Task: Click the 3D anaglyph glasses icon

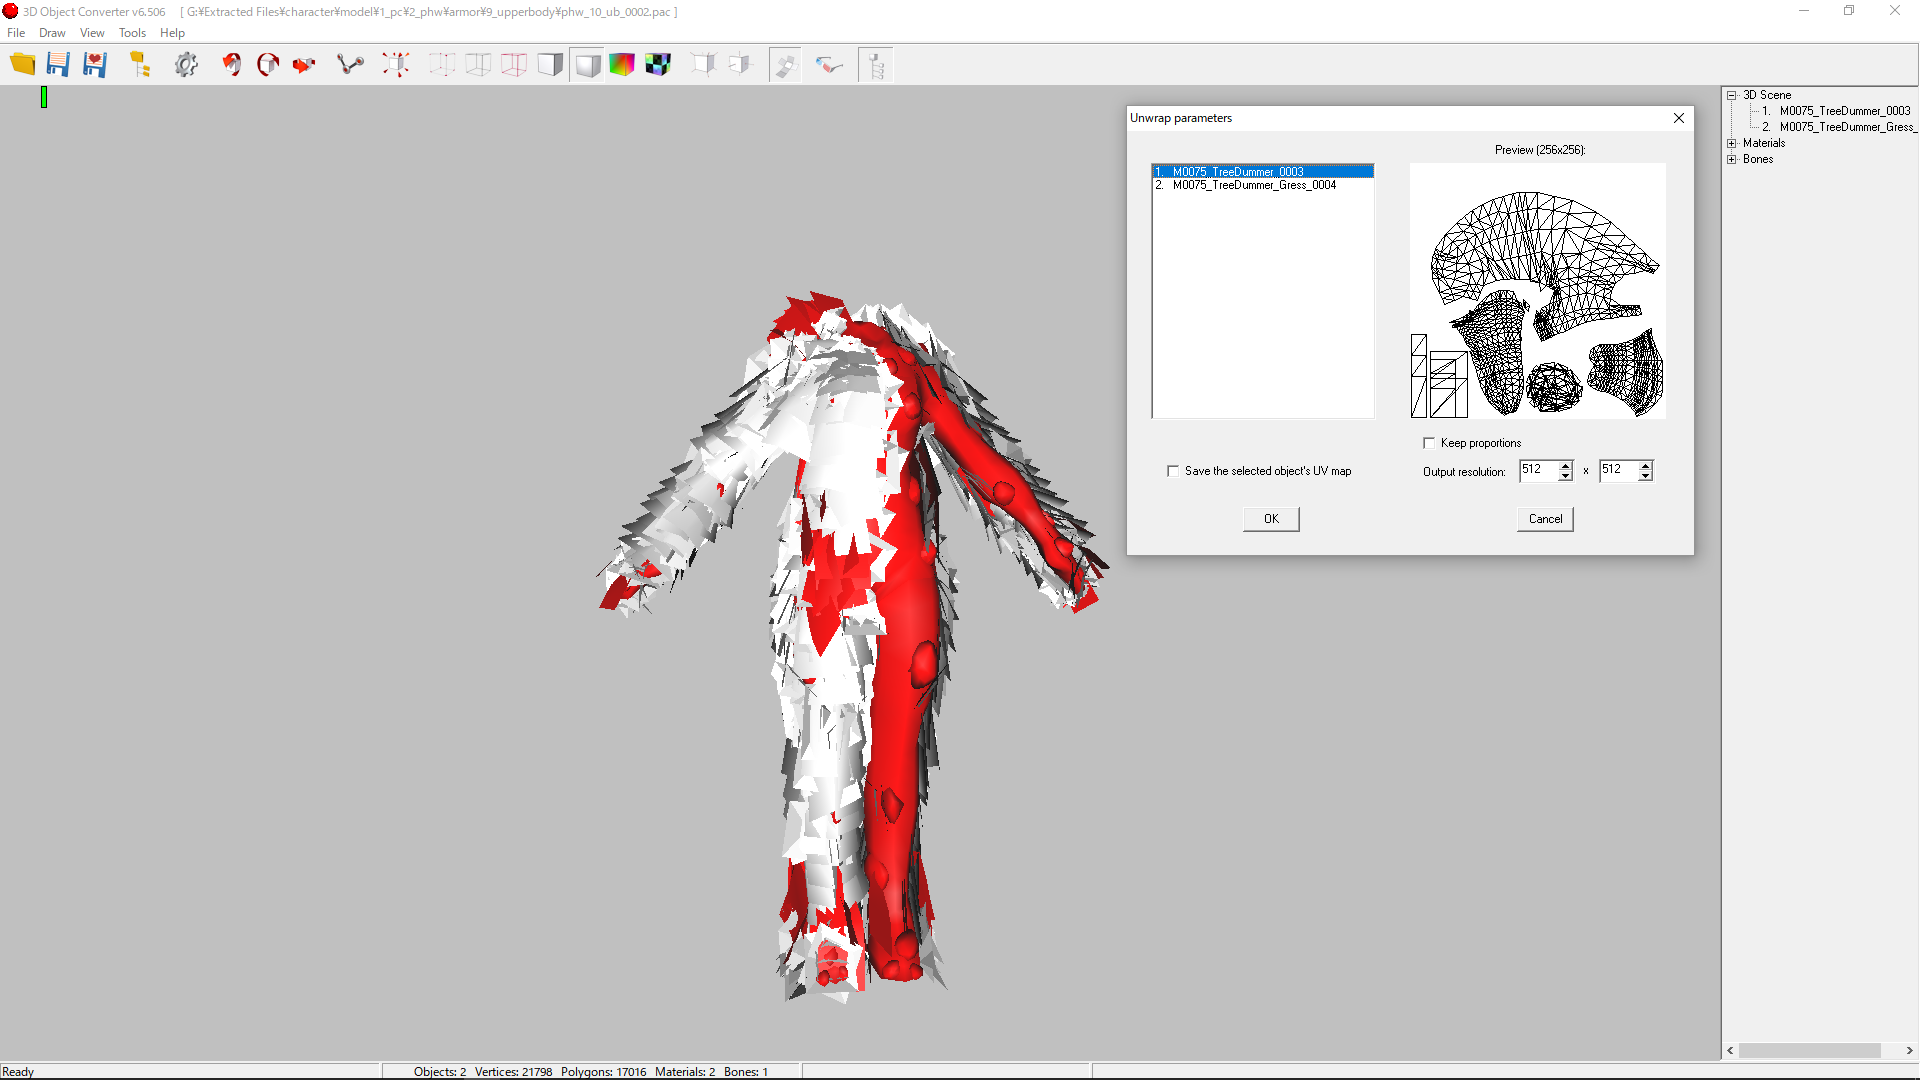Action: tap(829, 65)
